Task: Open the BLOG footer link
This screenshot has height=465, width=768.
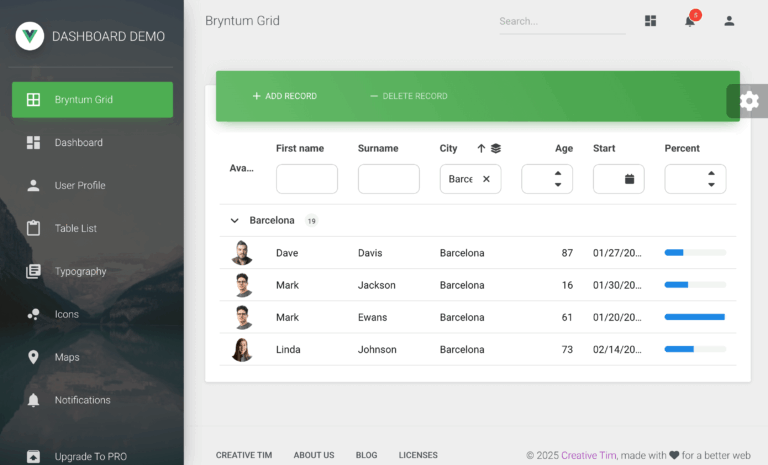Action: [x=366, y=455]
